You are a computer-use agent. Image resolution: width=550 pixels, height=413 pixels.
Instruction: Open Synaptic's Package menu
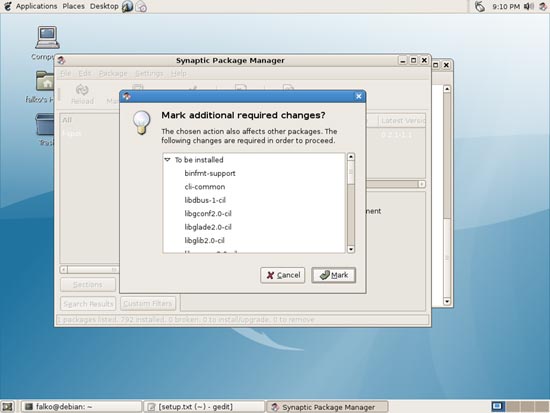tap(113, 73)
